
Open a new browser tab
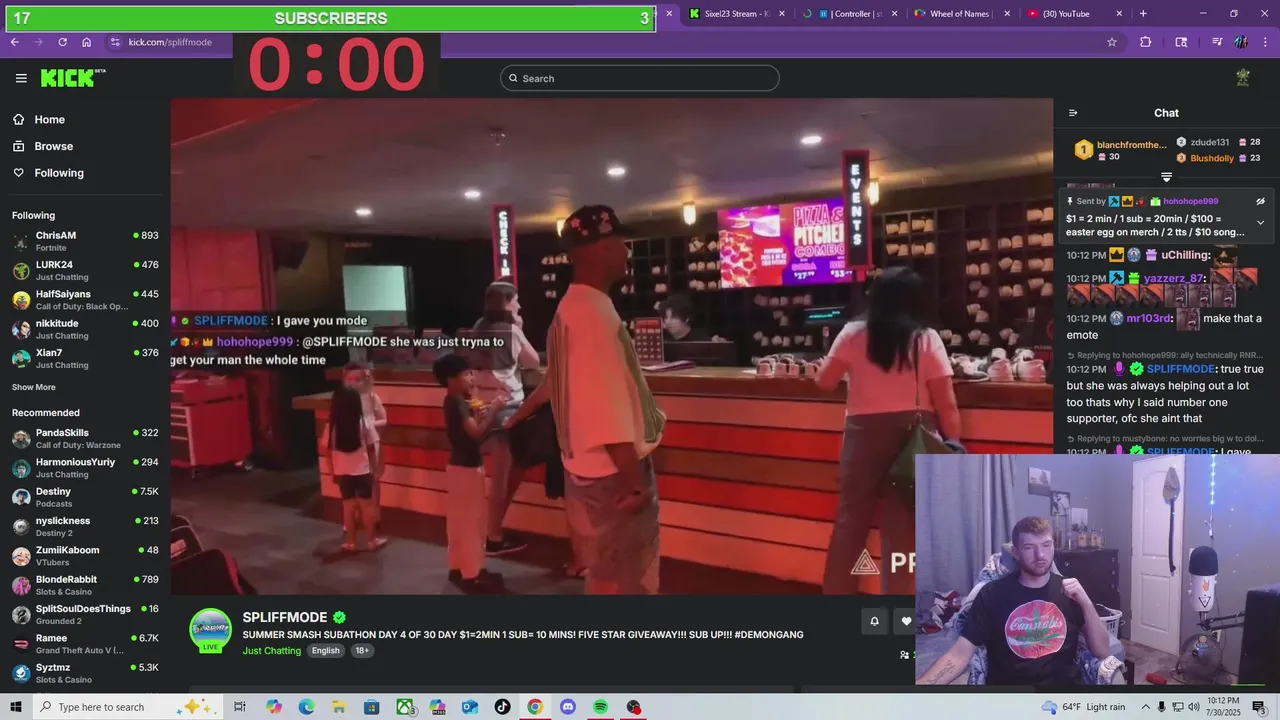[x=1143, y=14]
